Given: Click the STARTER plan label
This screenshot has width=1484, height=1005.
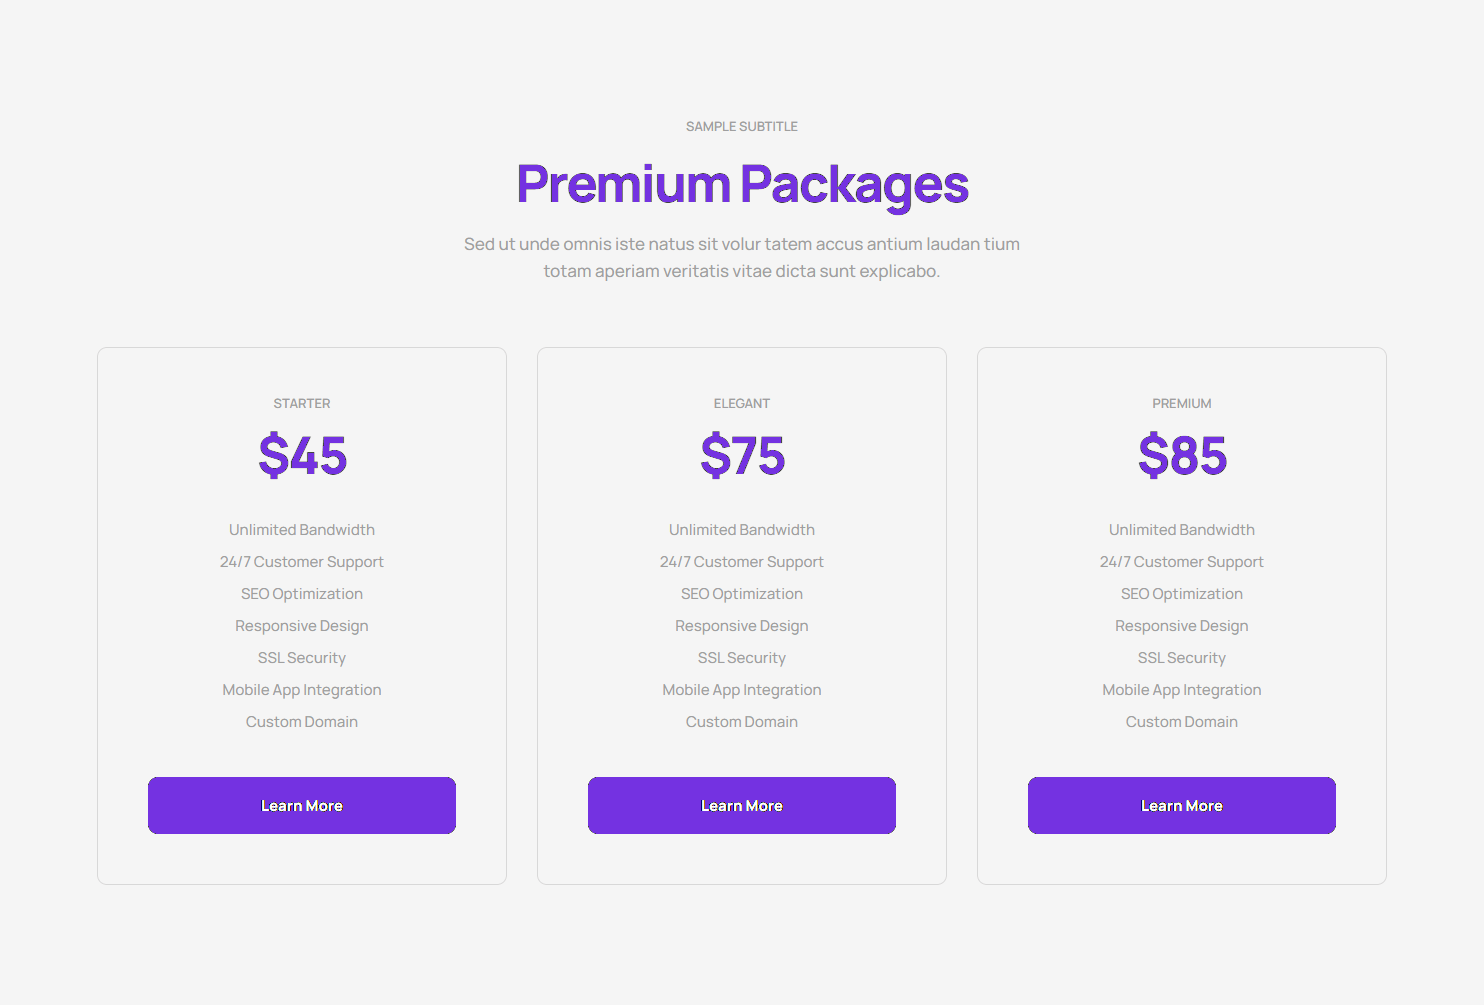Looking at the screenshot, I should tap(302, 403).
